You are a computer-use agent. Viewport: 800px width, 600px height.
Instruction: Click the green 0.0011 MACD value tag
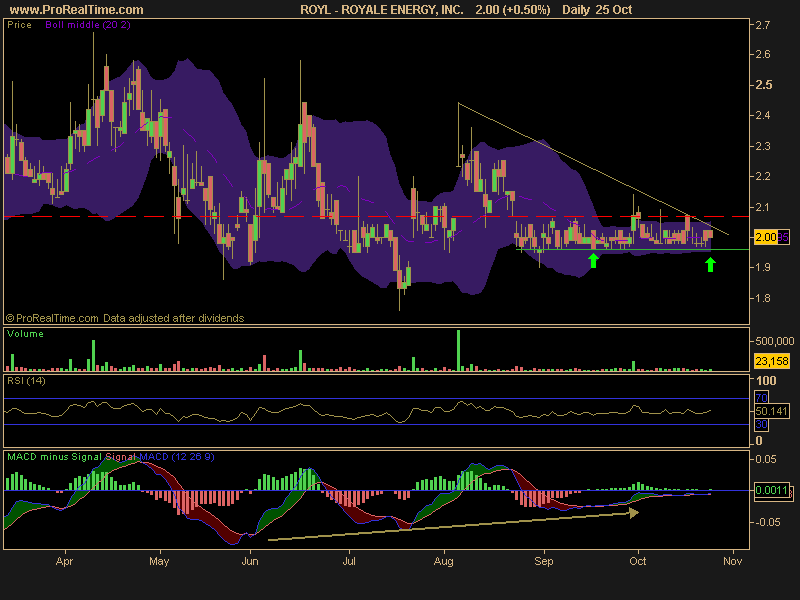(x=772, y=490)
